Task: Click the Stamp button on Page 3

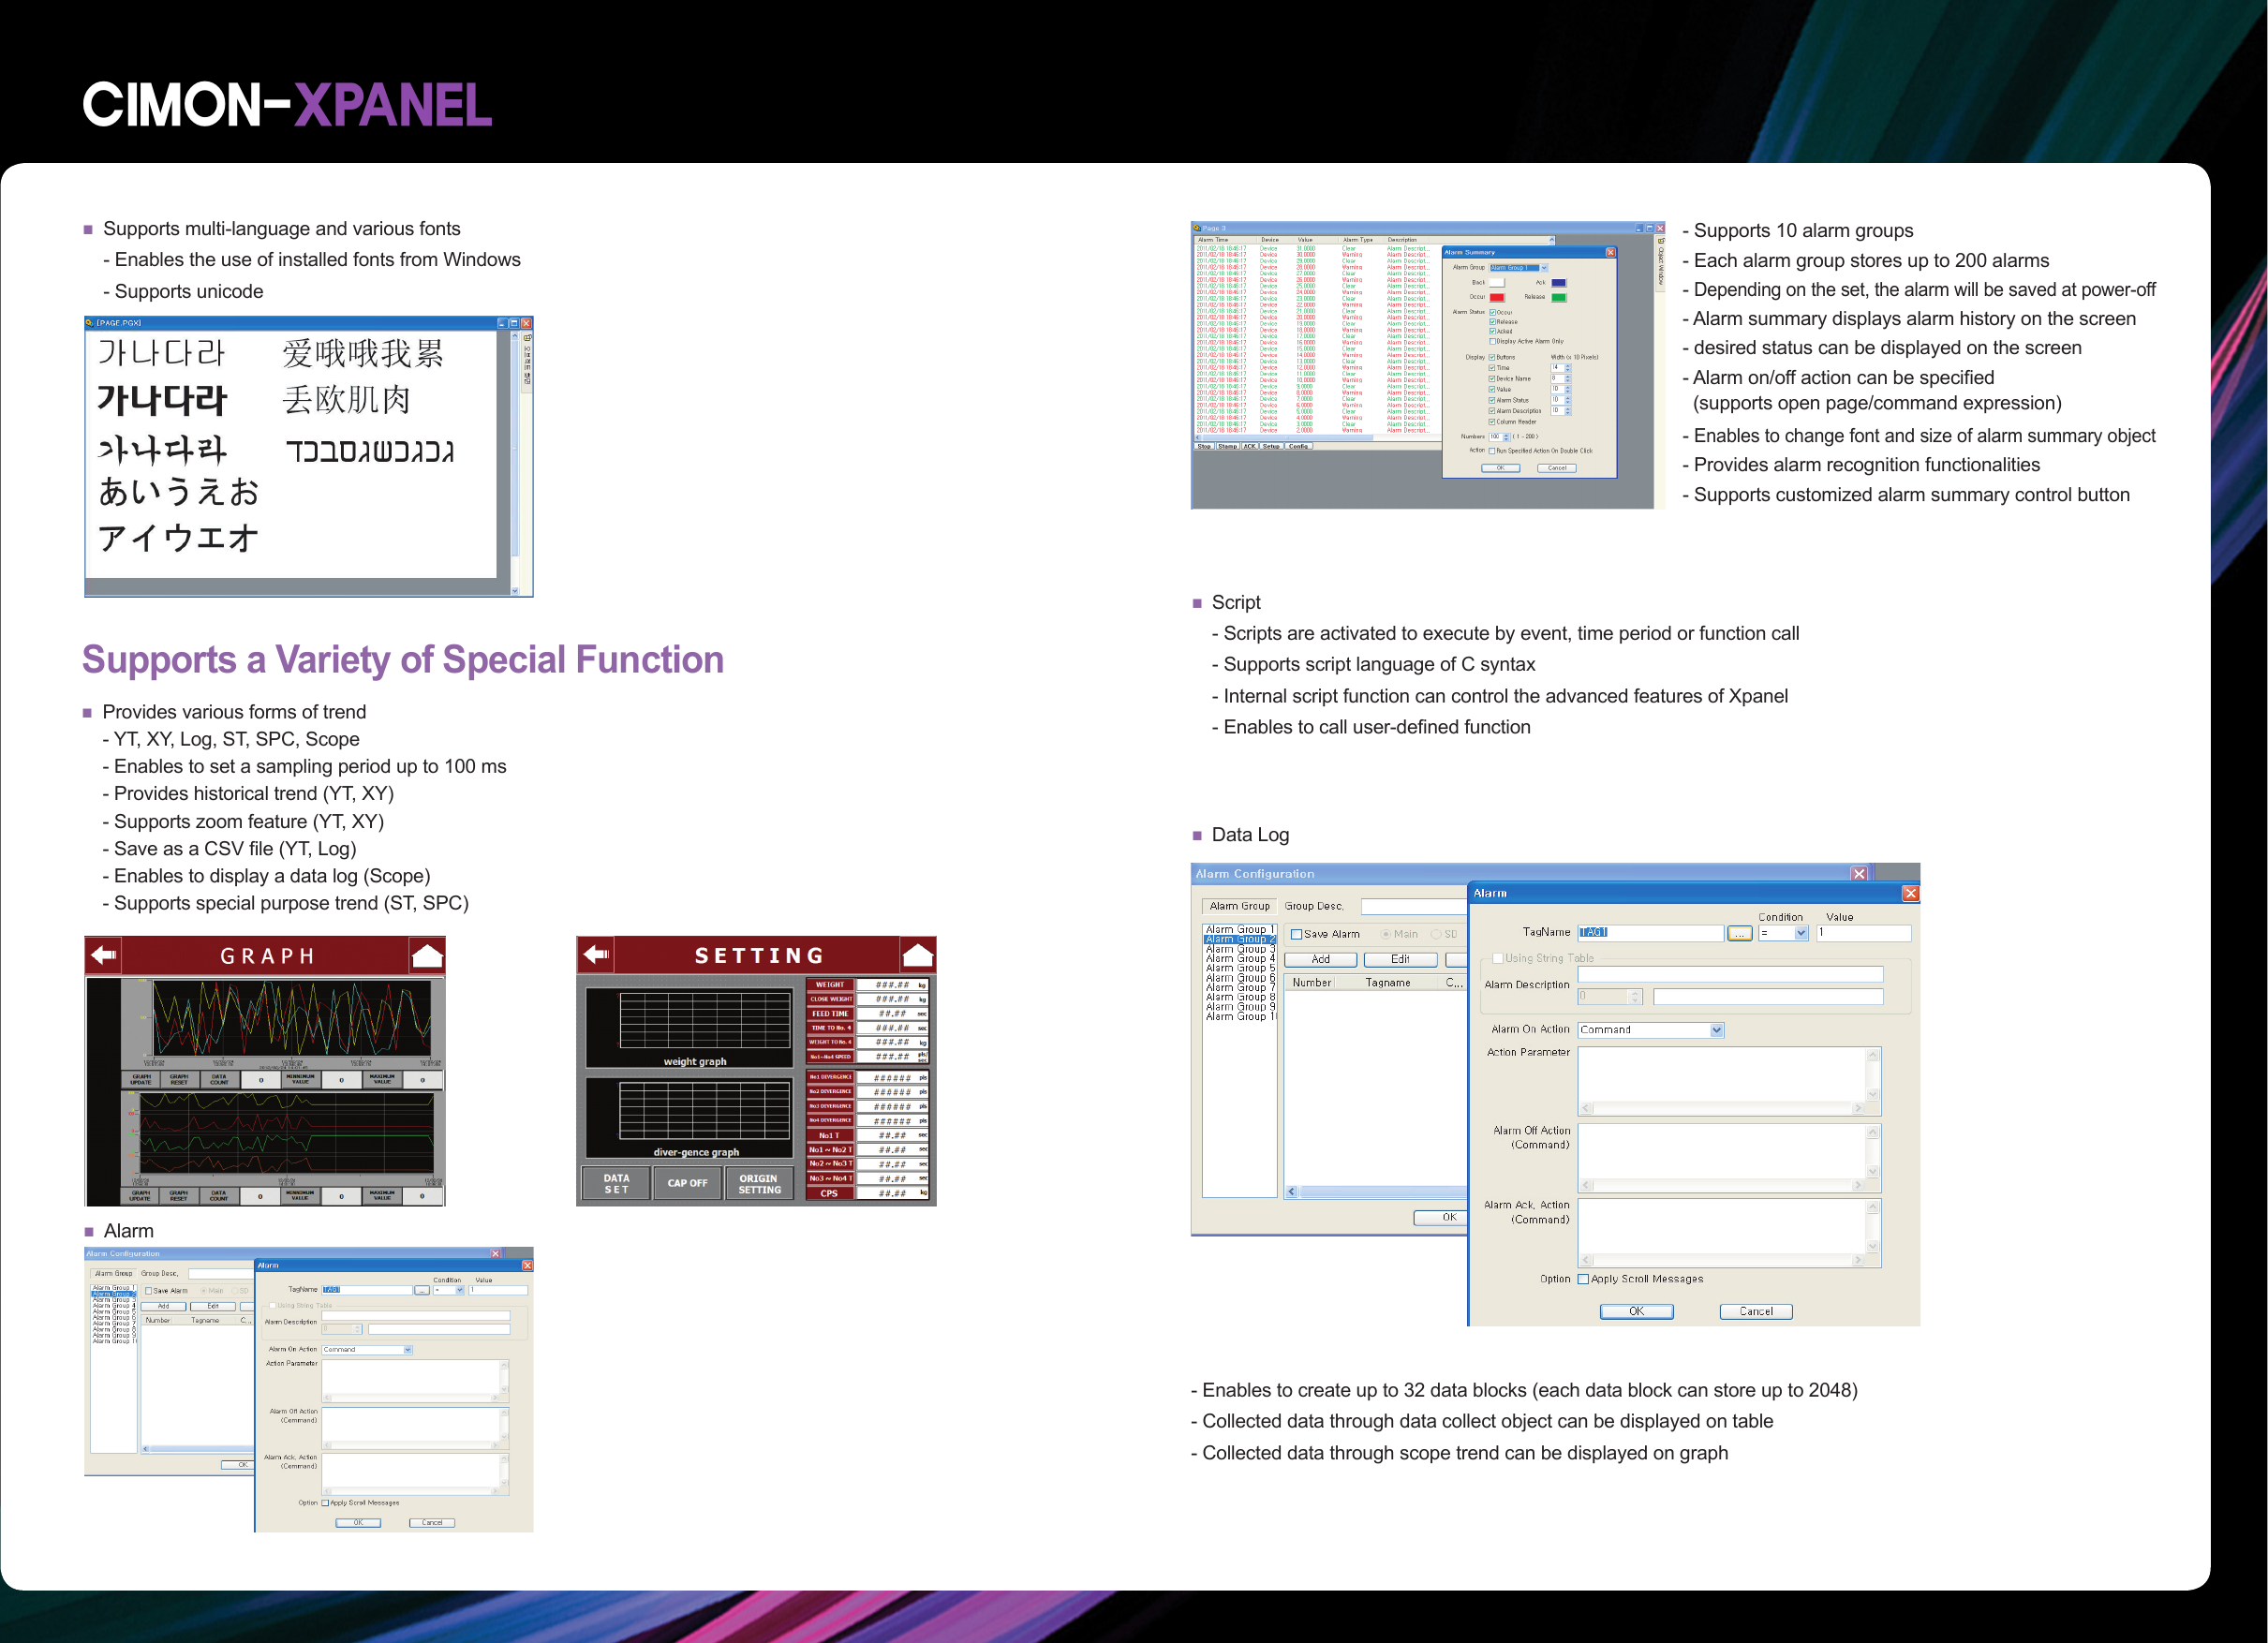Action: [1228, 446]
